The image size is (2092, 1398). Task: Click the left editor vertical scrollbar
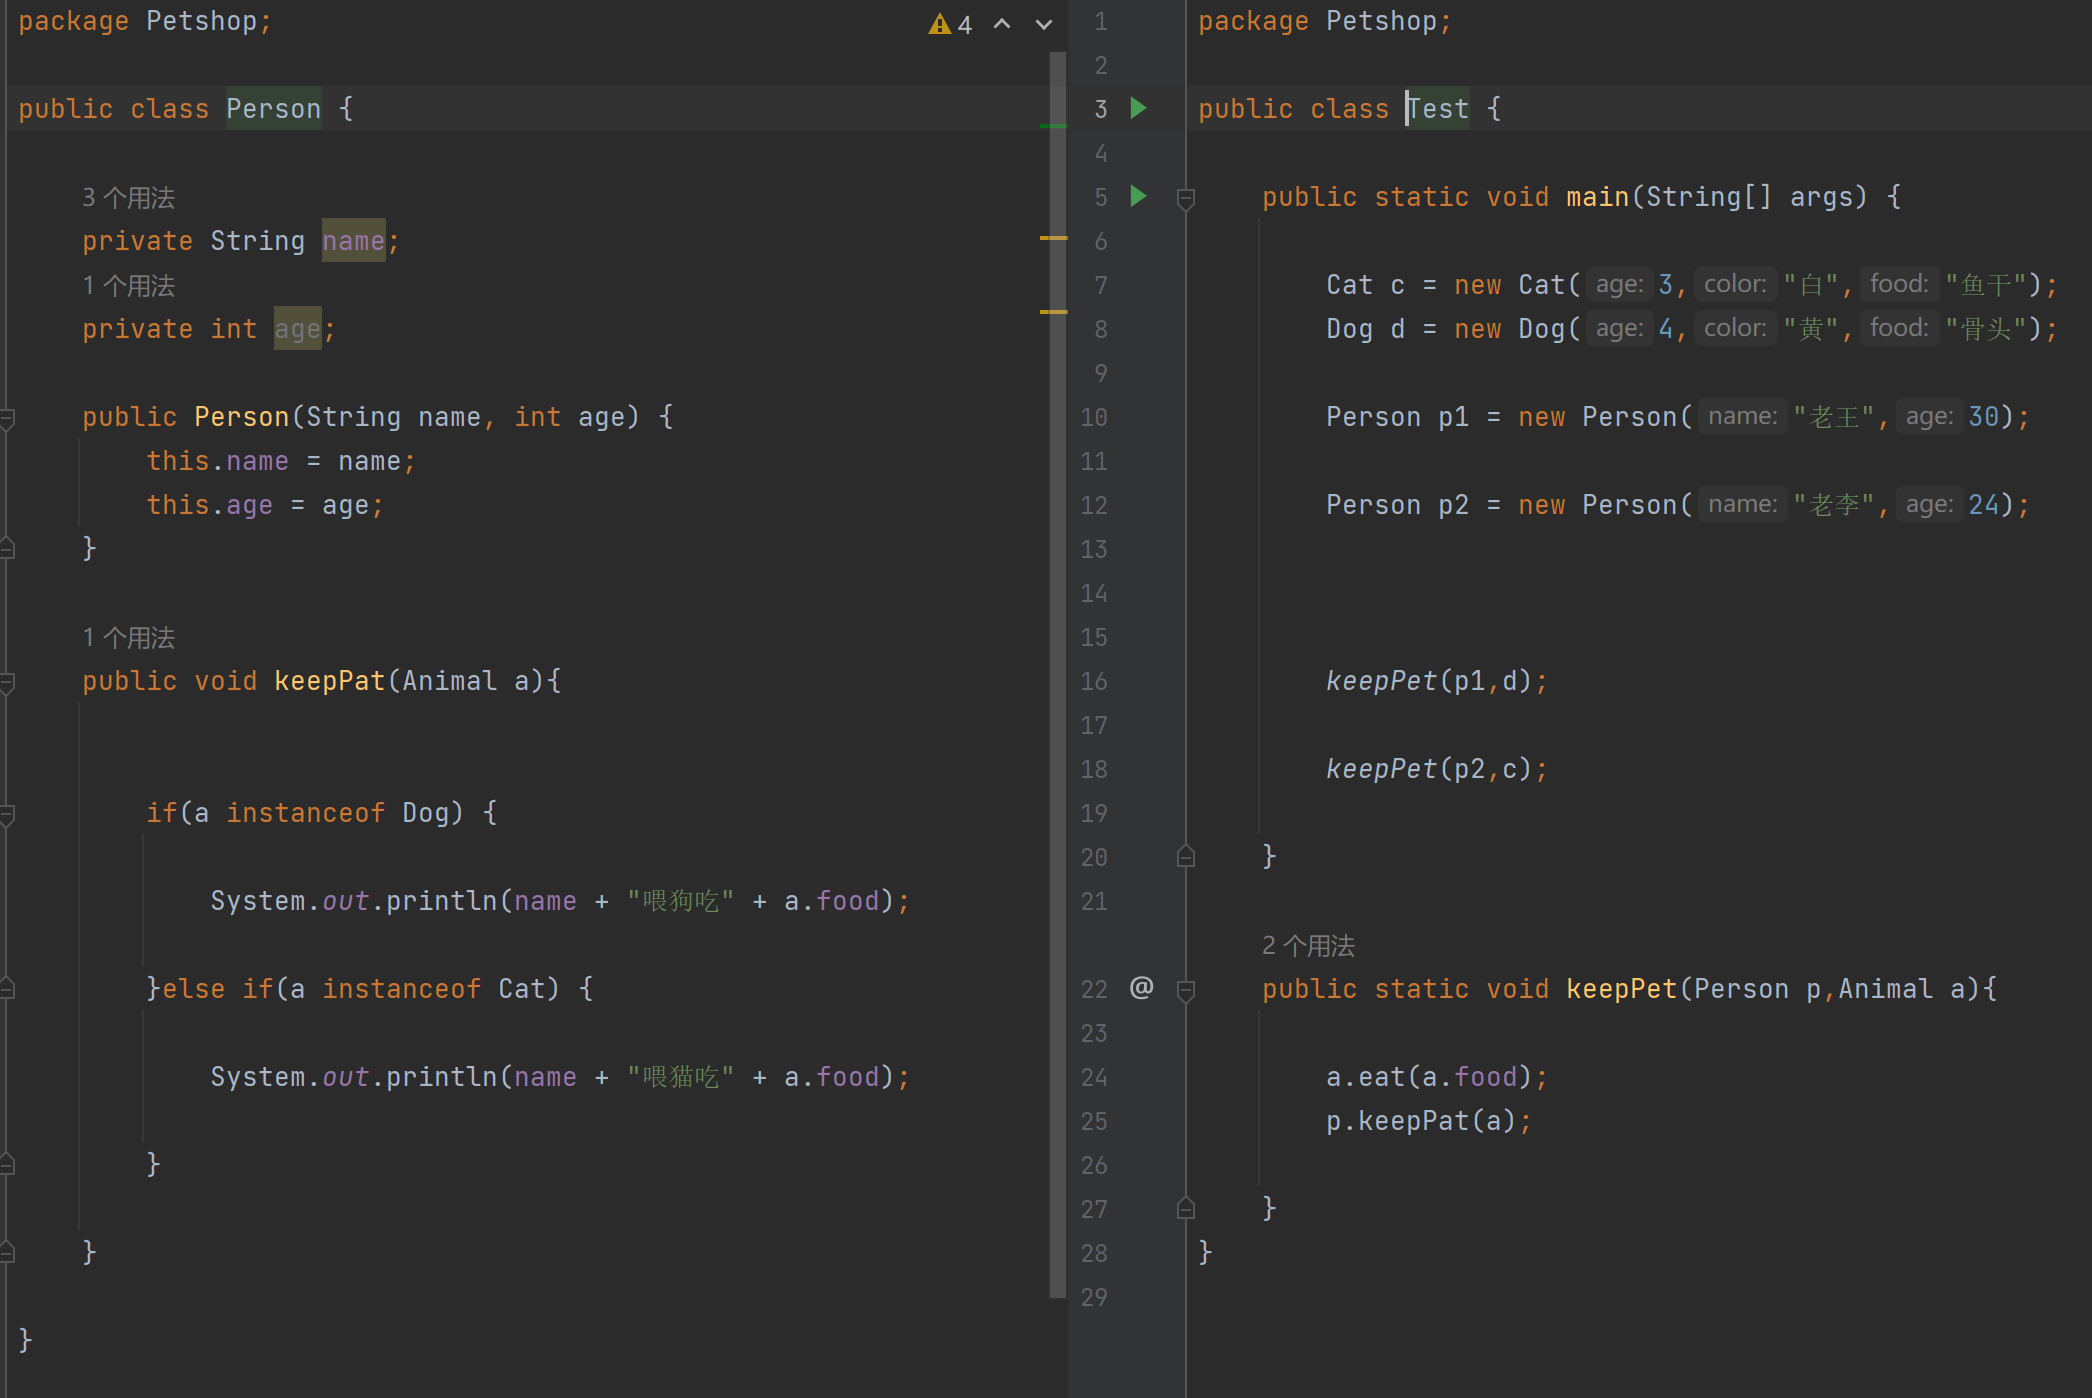pyautogui.click(x=1057, y=700)
